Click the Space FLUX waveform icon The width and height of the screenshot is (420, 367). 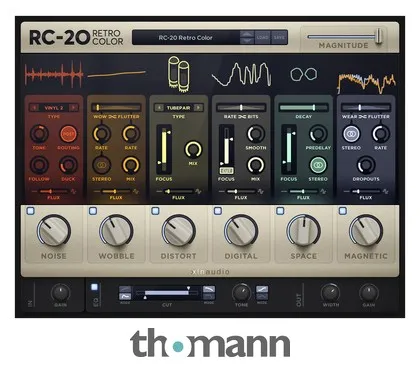pyautogui.click(x=323, y=192)
